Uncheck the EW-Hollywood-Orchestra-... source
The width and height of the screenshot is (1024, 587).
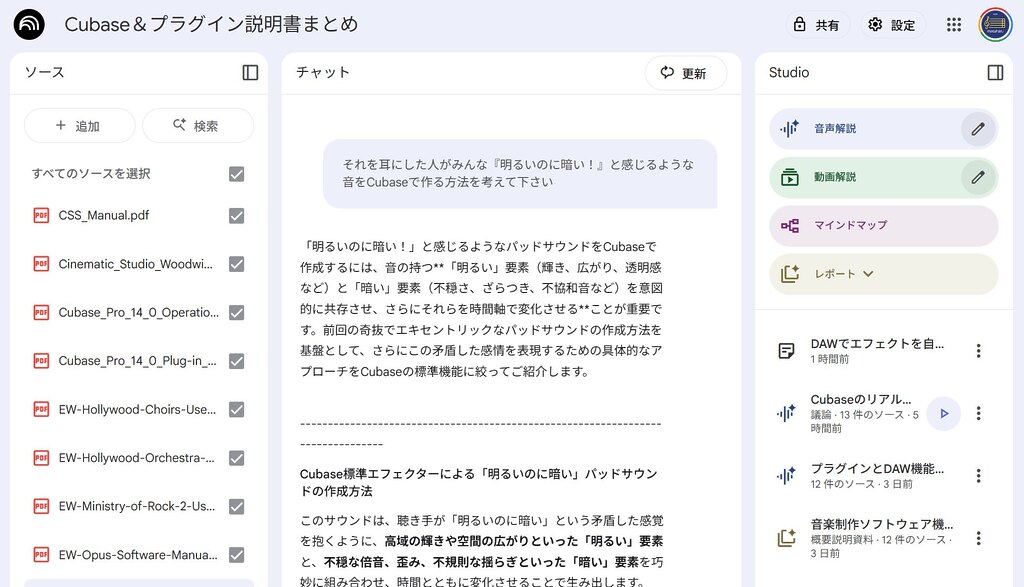coord(236,458)
